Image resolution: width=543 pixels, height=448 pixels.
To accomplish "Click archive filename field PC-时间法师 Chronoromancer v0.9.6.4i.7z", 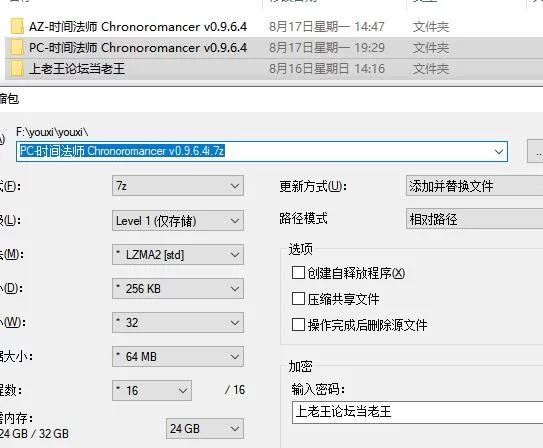I will 262,151.
